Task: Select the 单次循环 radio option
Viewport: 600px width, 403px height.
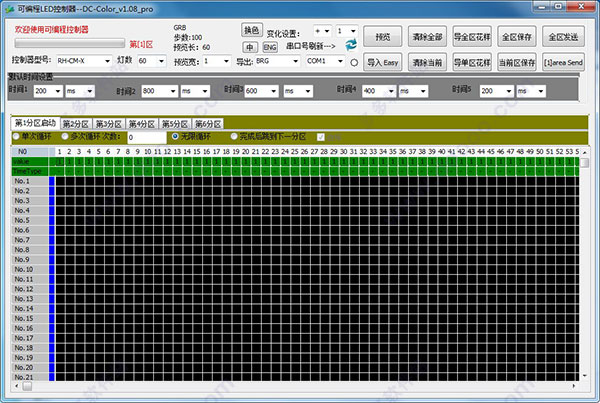Action: tap(16, 136)
